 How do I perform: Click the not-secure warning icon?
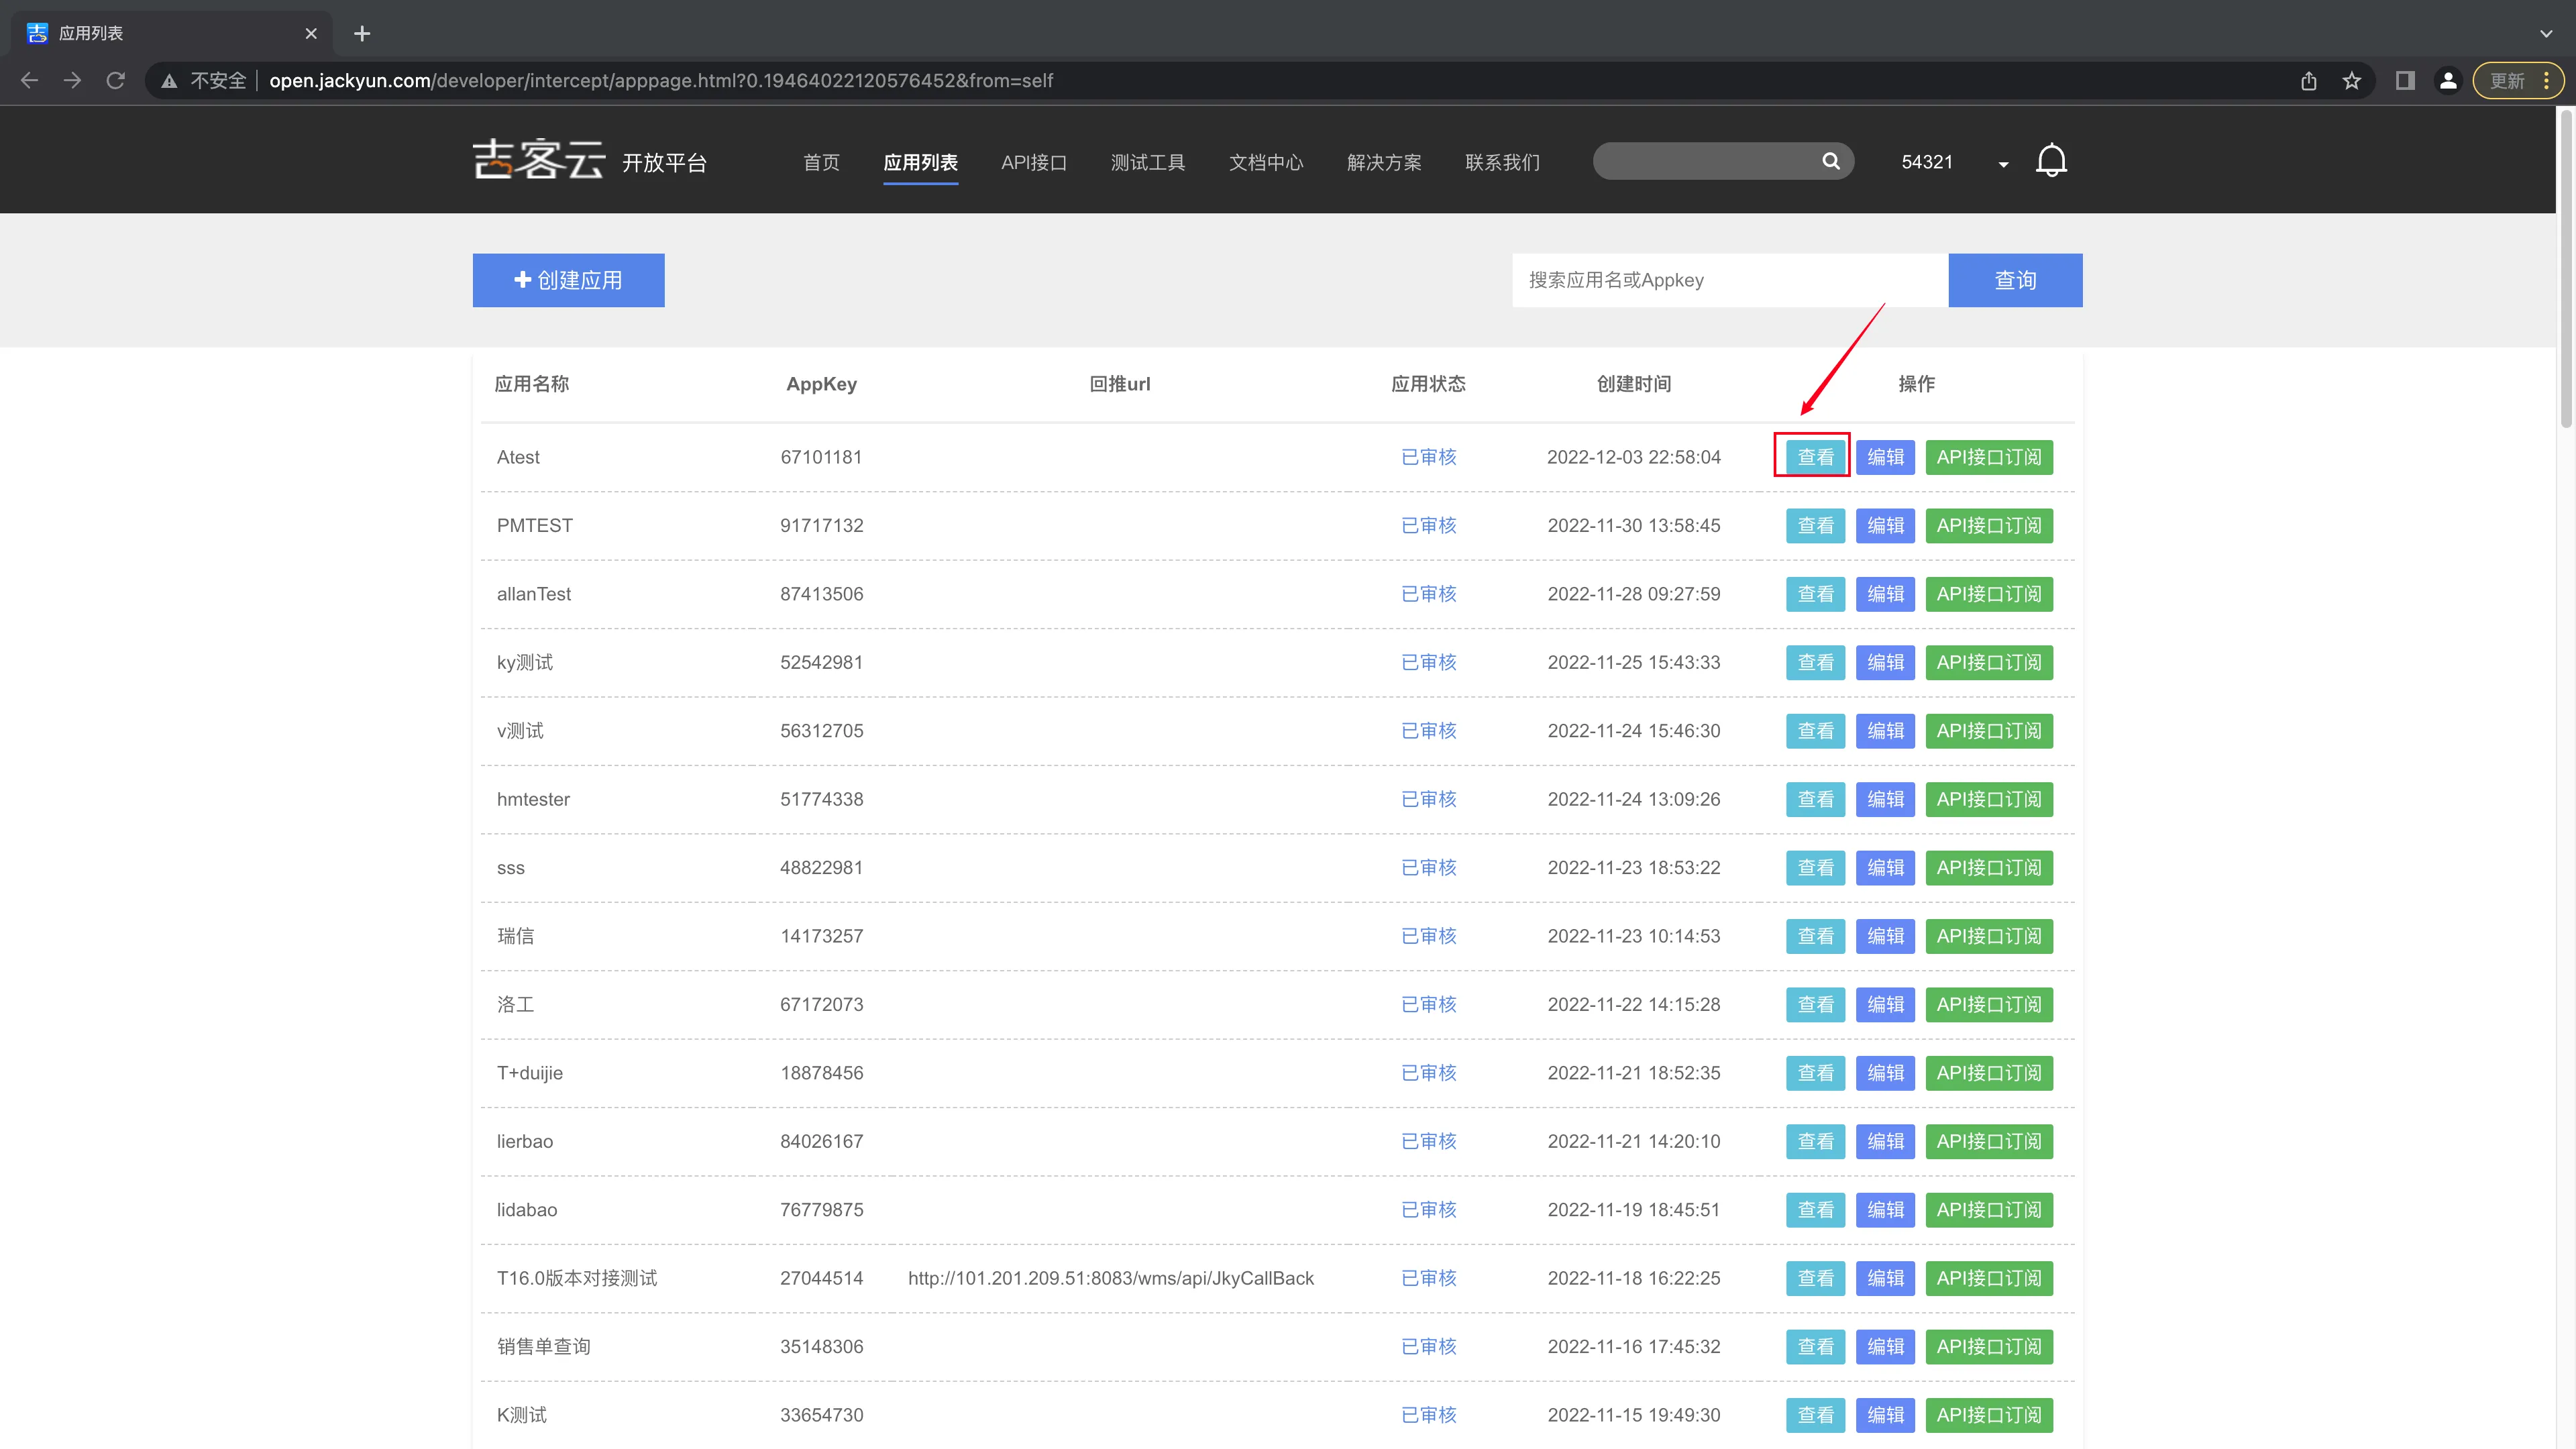click(169, 81)
